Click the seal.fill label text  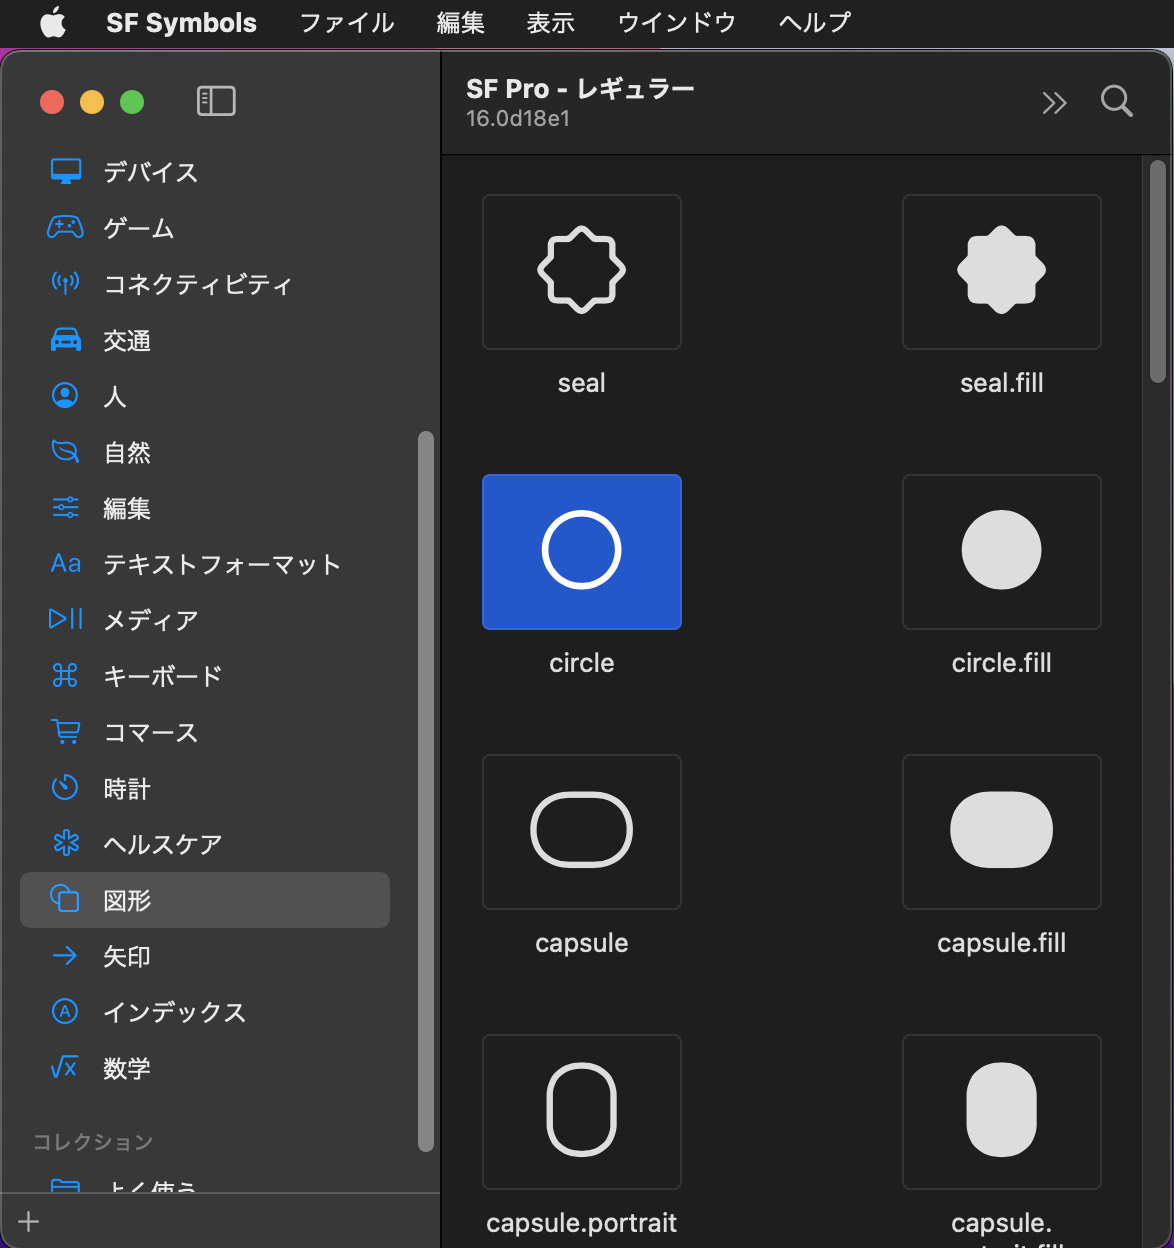1001,383
